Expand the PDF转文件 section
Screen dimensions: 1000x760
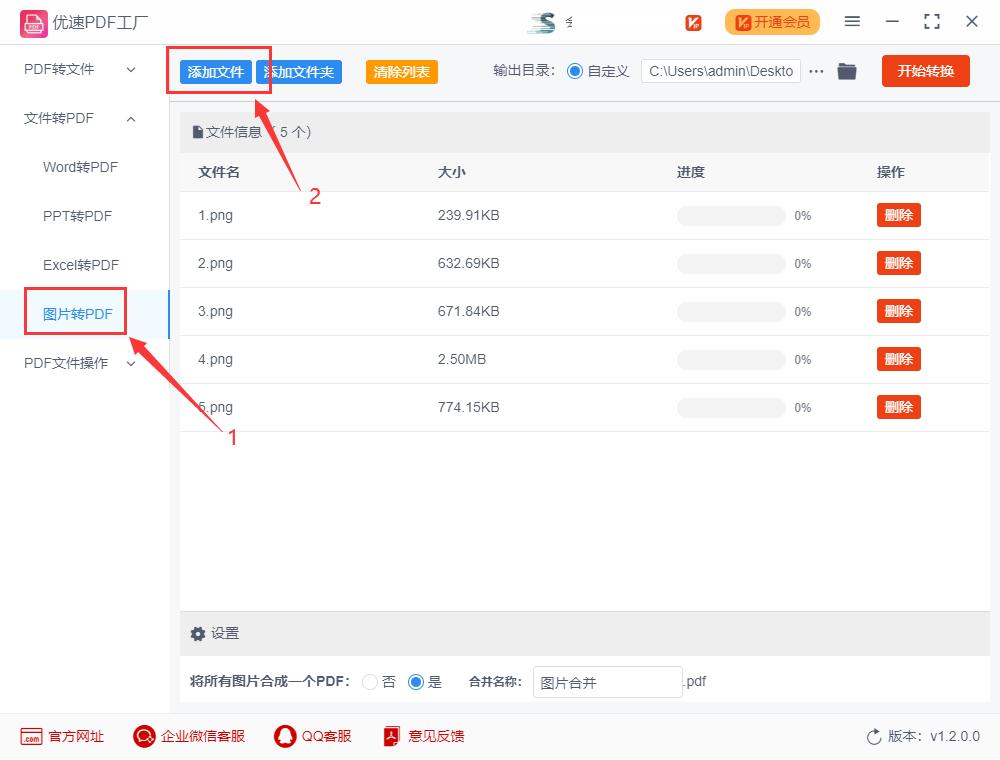point(62,69)
